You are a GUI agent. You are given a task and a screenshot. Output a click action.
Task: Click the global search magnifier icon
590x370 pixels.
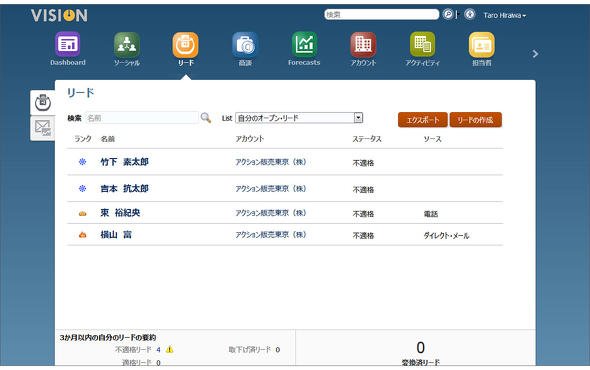click(448, 14)
